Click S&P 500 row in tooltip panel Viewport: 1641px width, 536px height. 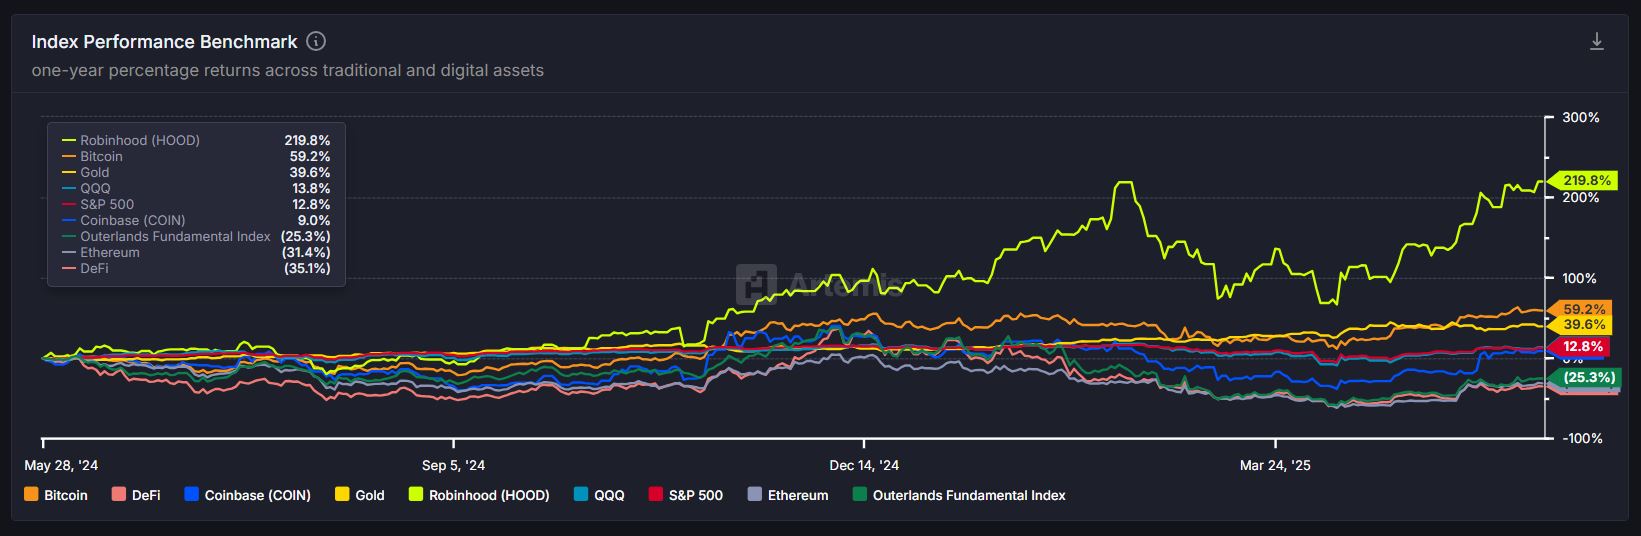click(x=196, y=205)
